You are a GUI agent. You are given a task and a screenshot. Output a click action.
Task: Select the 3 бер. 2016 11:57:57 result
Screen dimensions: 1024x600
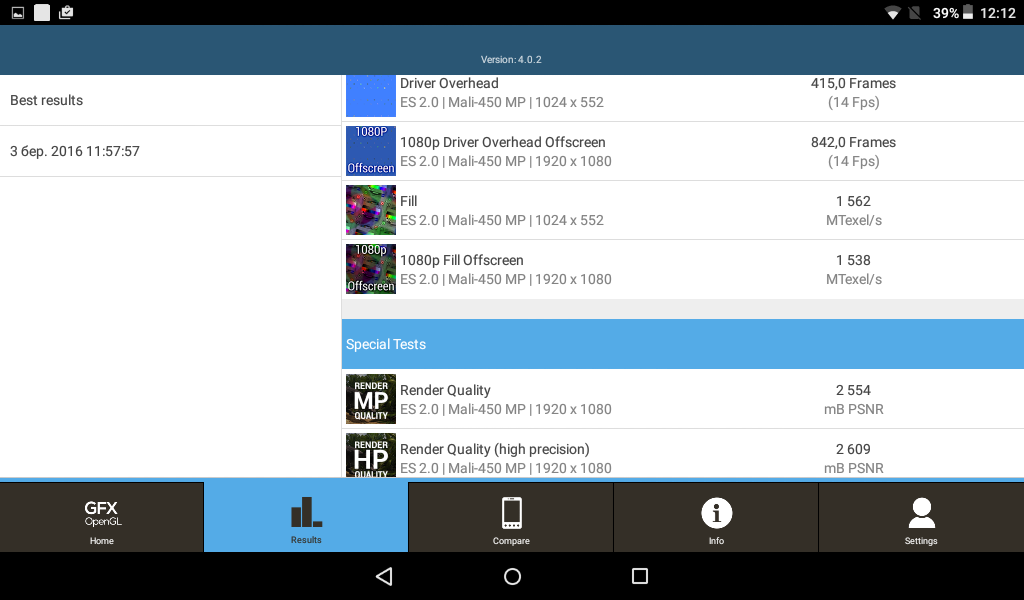tap(170, 151)
